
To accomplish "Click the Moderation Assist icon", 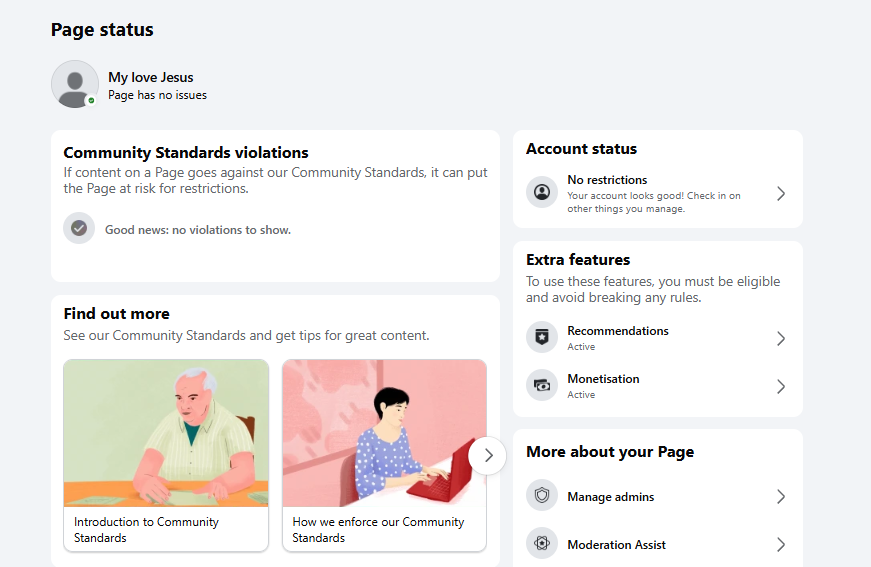I will tap(542, 543).
